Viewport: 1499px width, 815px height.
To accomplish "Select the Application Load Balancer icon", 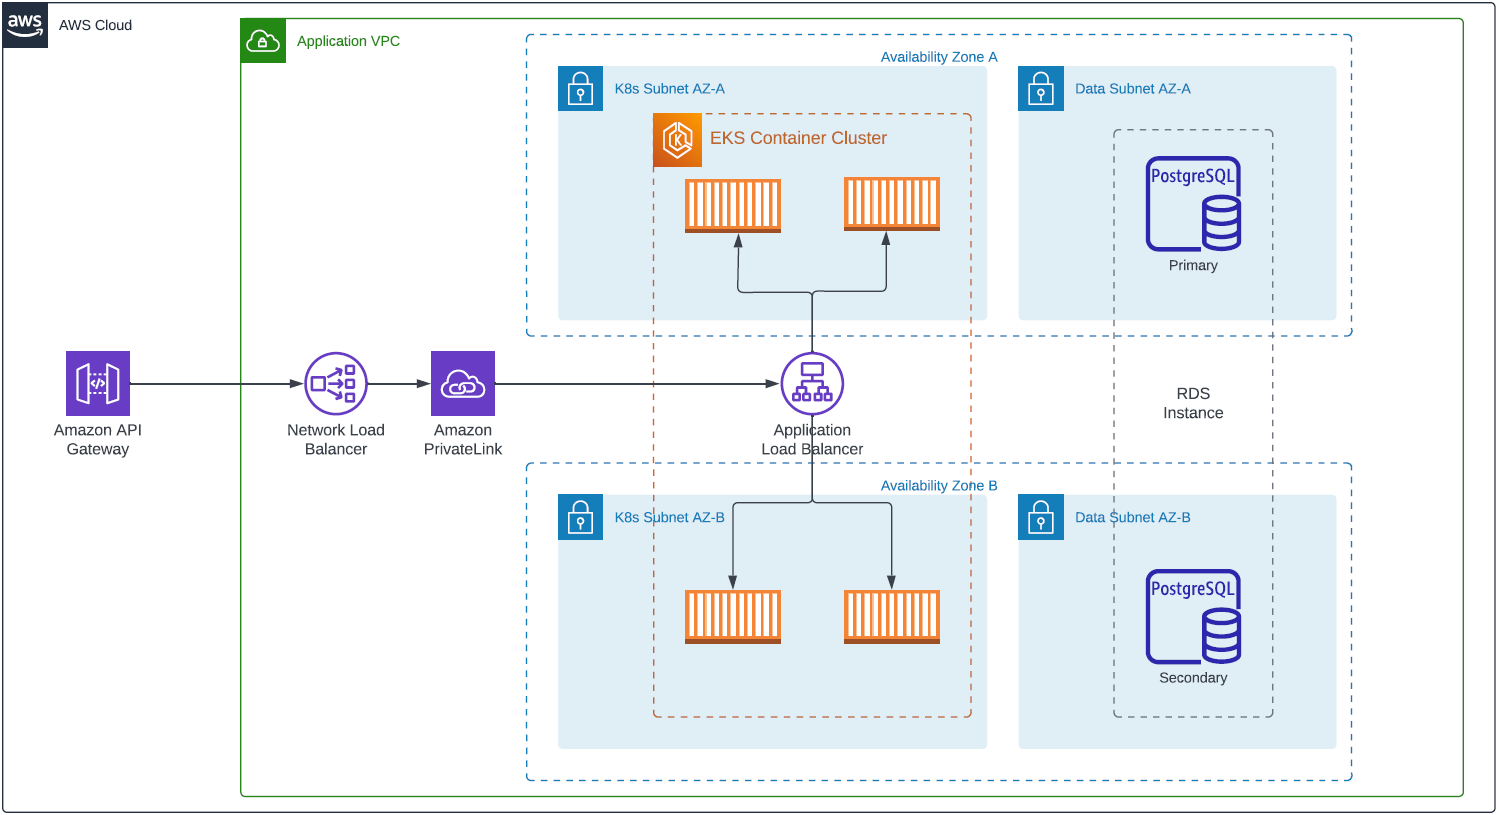I will (812, 384).
